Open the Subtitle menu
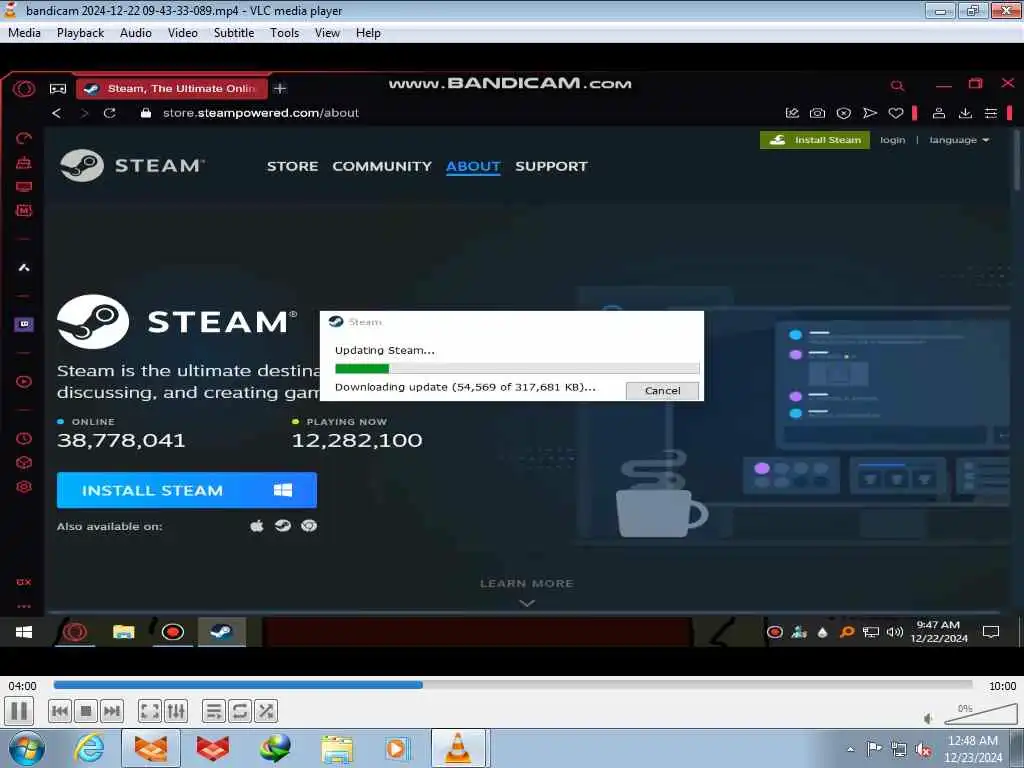Image resolution: width=1024 pixels, height=768 pixels. point(234,33)
